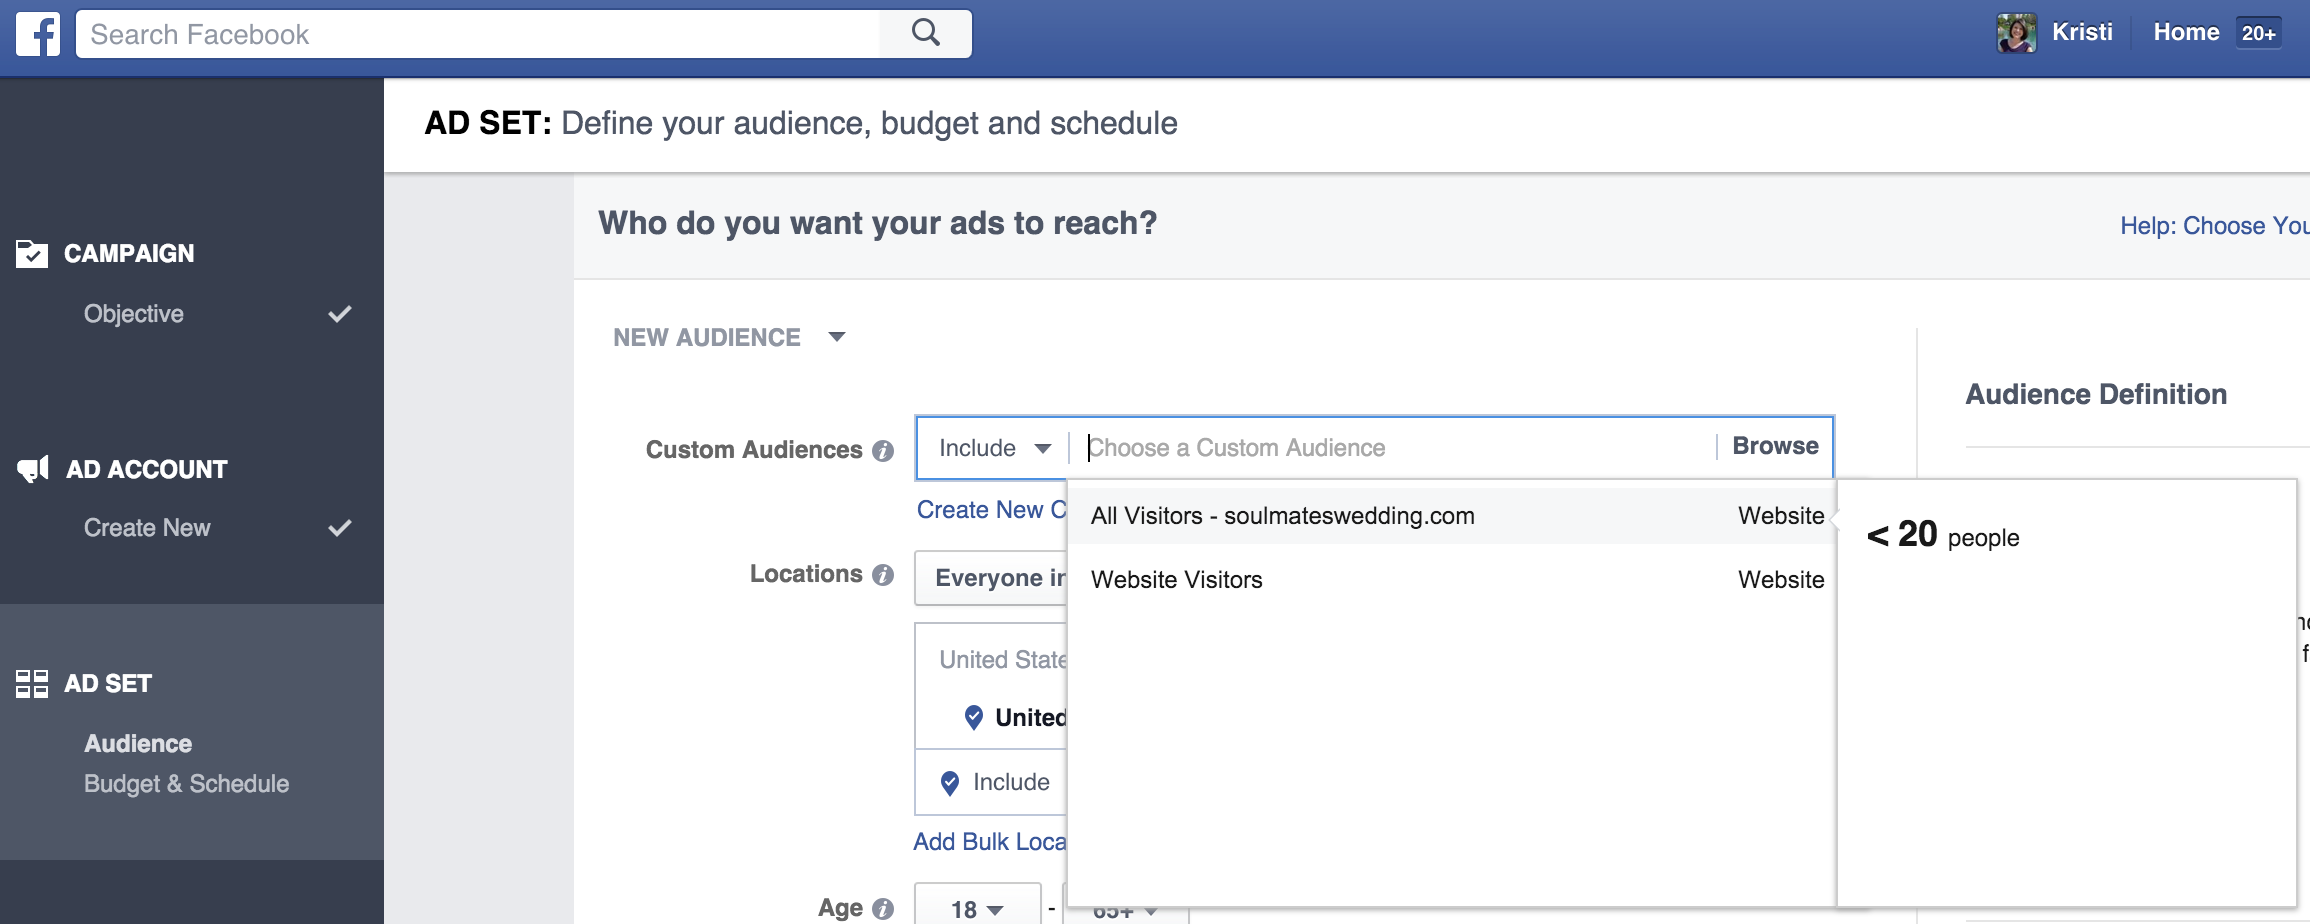Click the Ad Account megaphone icon
2310x924 pixels.
33,469
